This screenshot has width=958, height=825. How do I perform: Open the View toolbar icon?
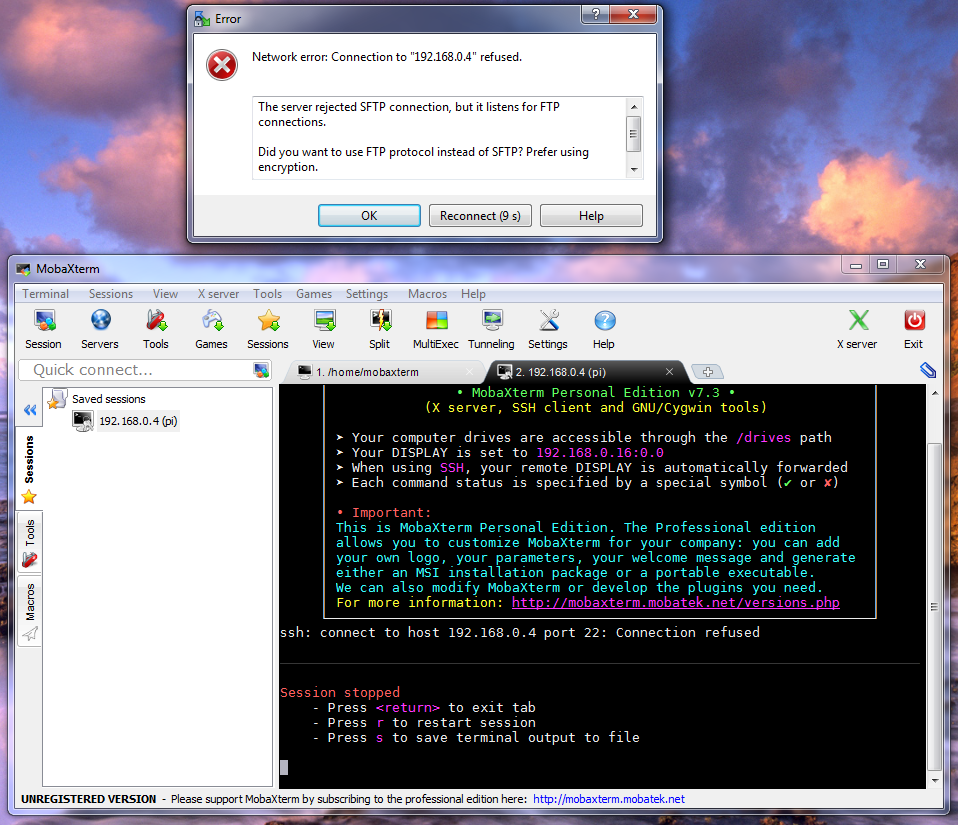[x=324, y=329]
